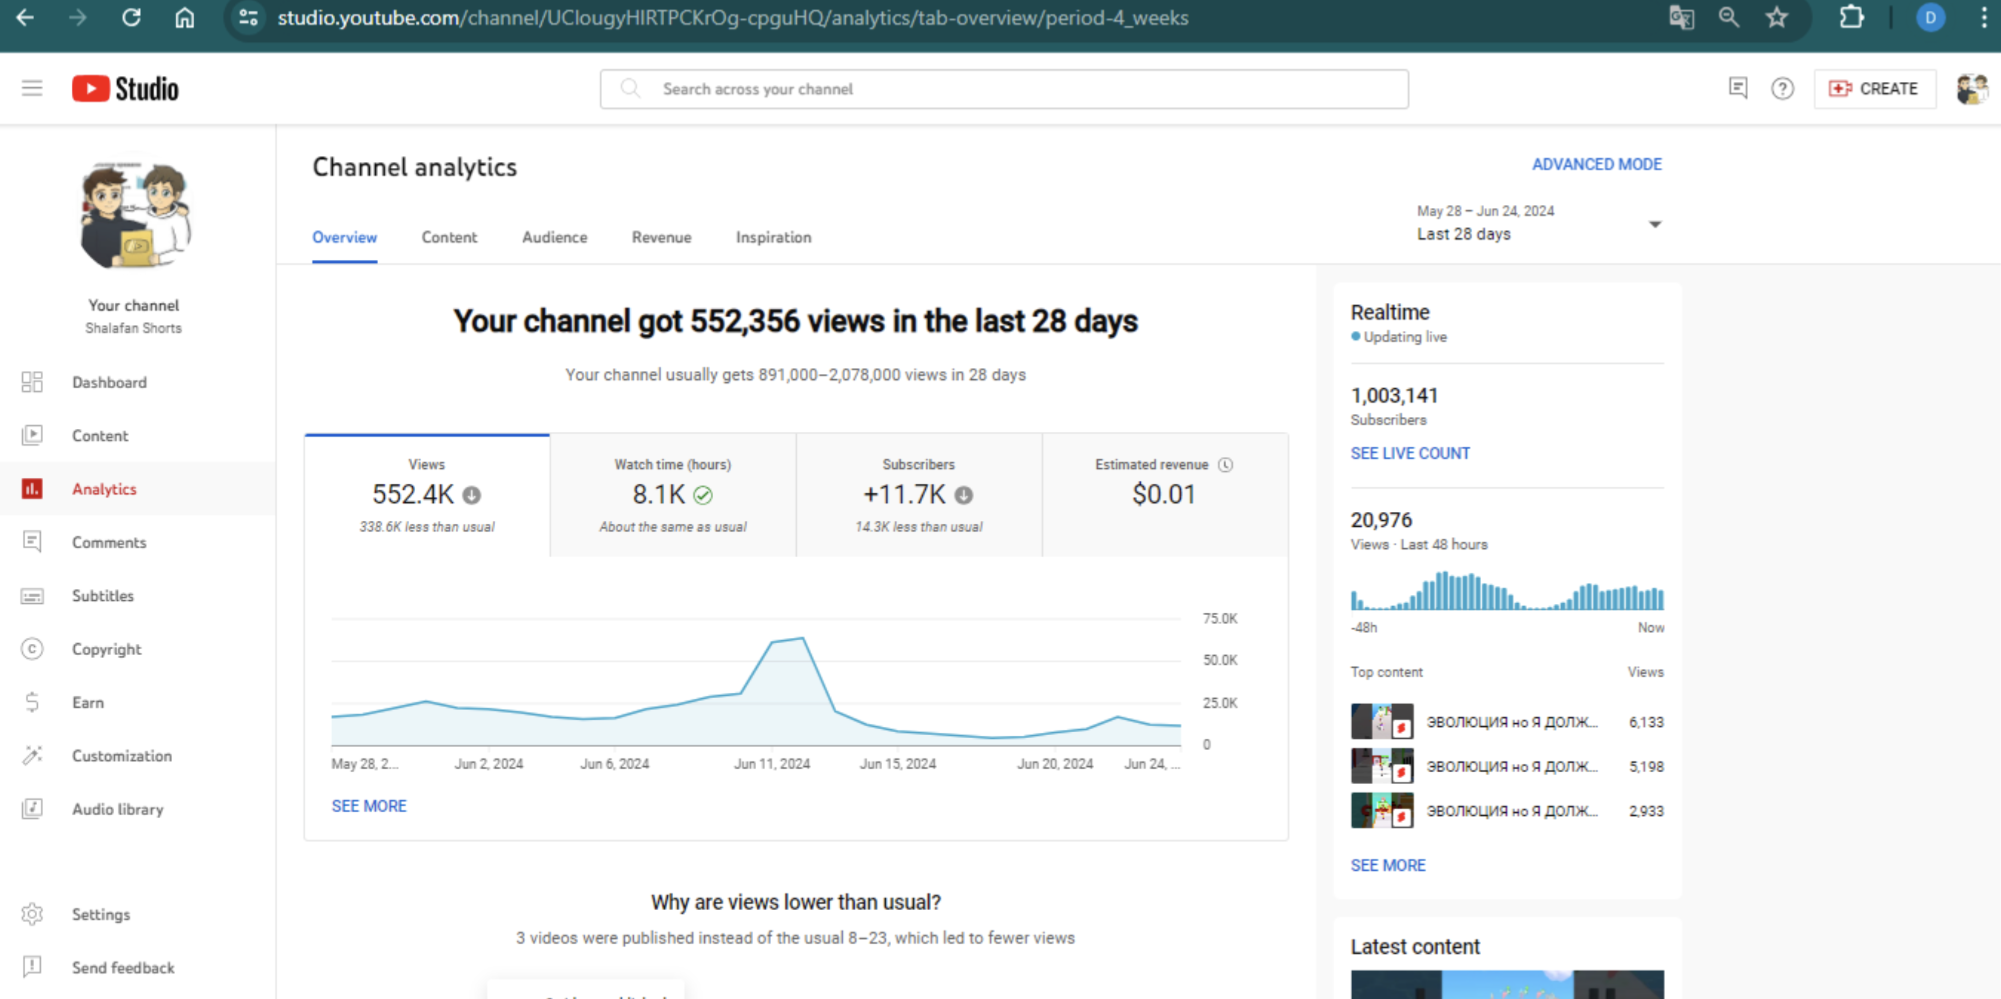Click SEE LIVE COUNT link

pyautogui.click(x=1410, y=453)
